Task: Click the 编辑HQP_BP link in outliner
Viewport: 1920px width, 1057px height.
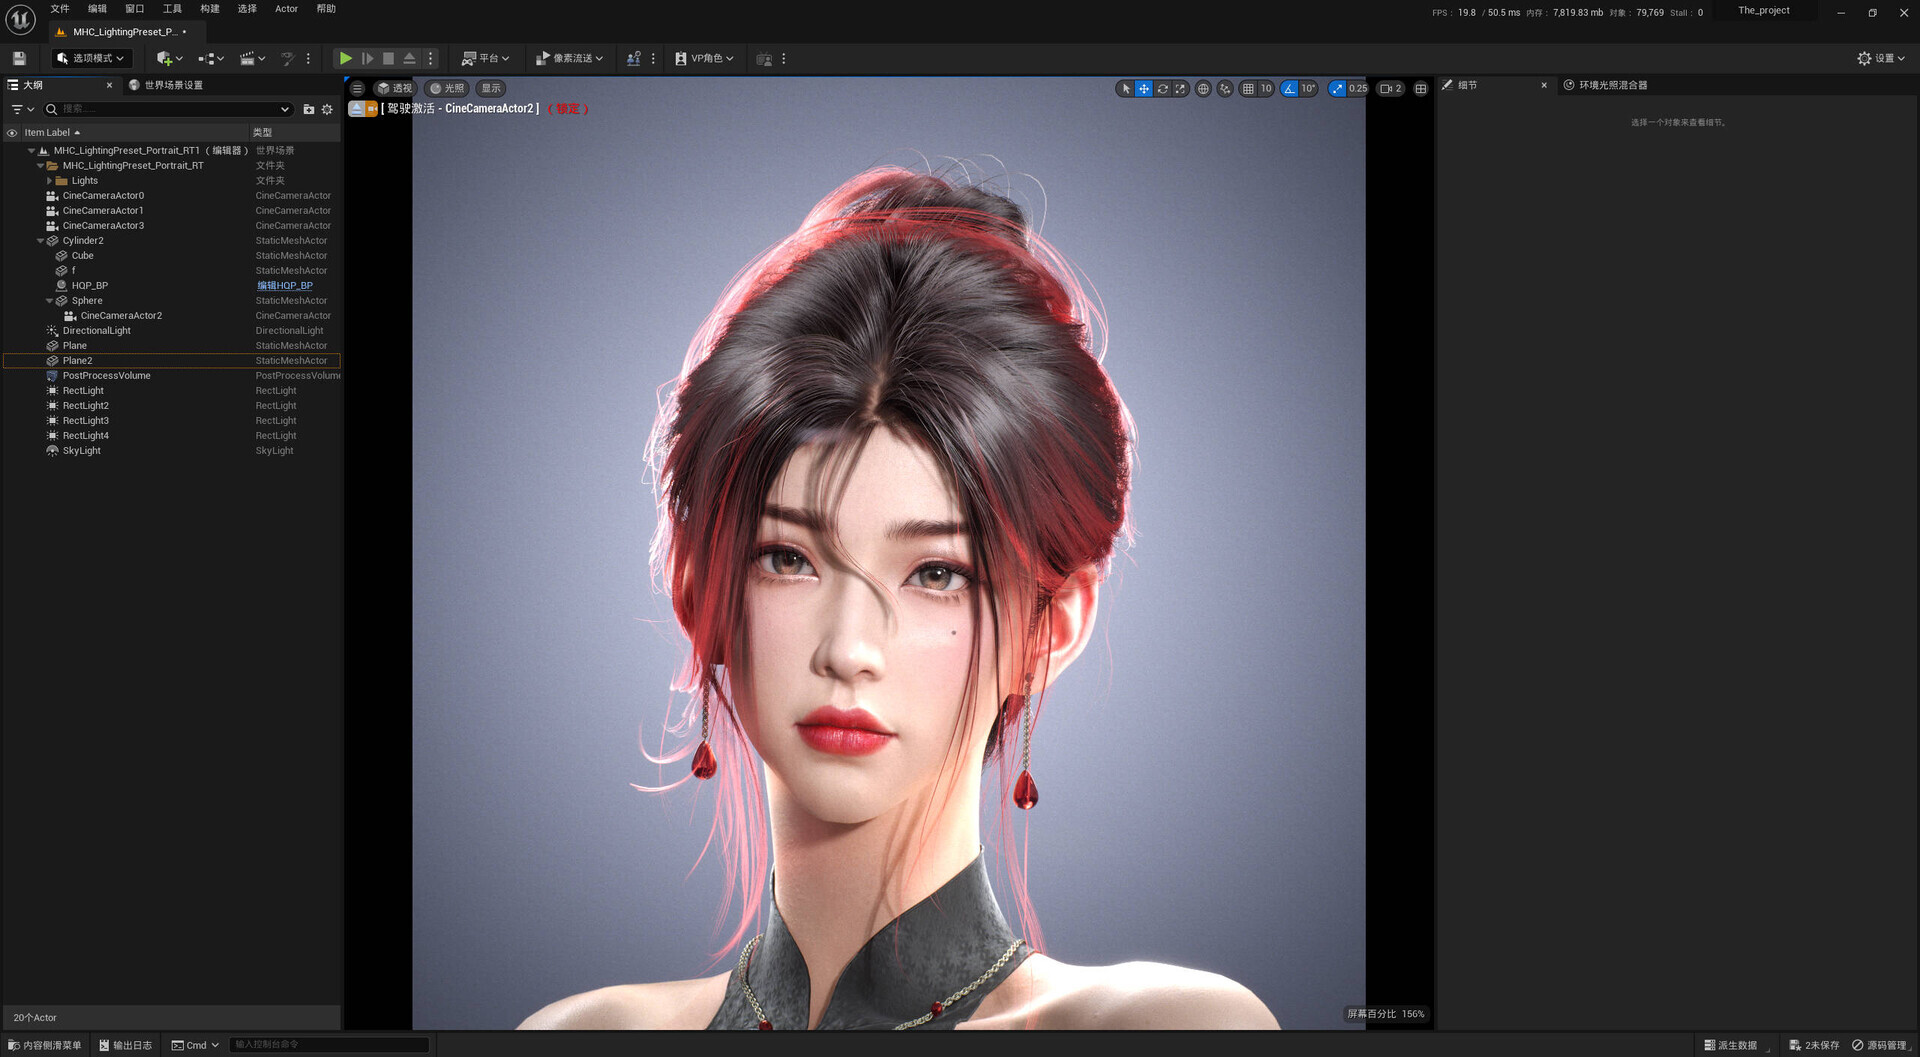Action: point(285,285)
